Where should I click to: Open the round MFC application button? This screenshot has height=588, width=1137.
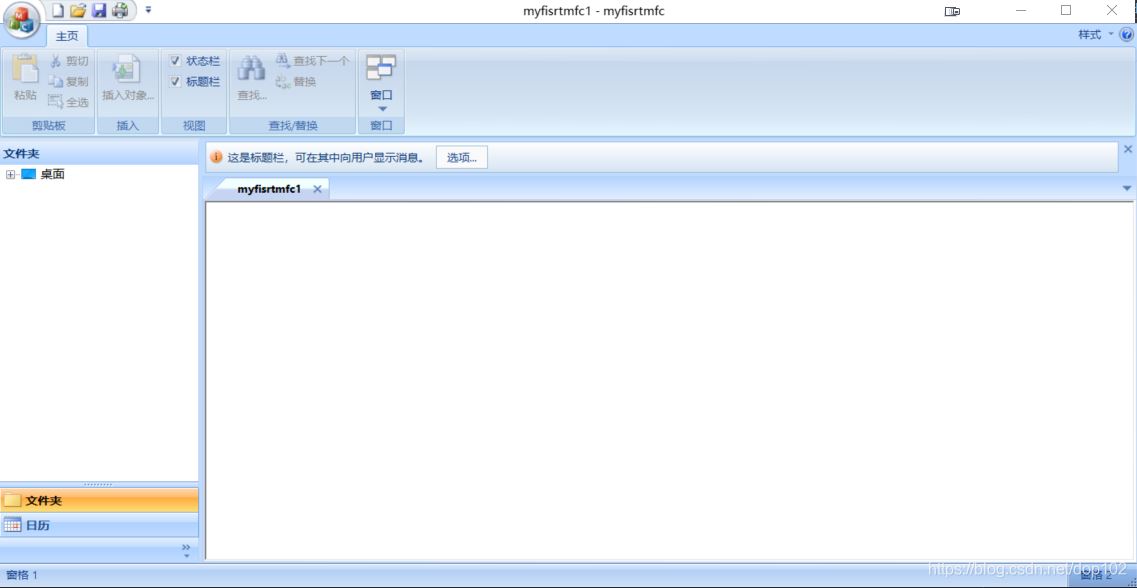pyautogui.click(x=22, y=20)
